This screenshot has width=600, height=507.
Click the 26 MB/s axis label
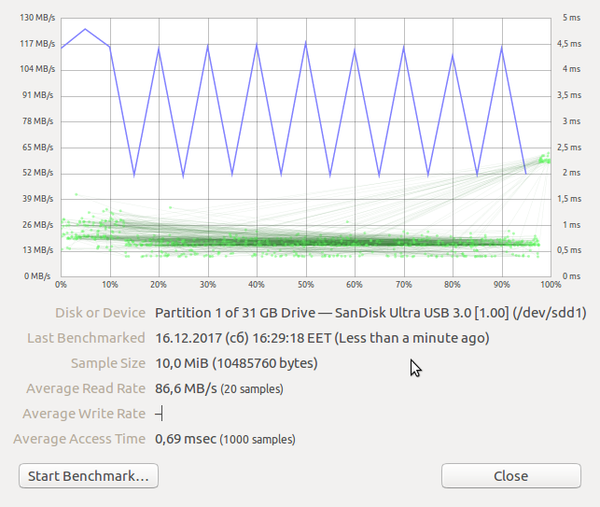(38, 225)
